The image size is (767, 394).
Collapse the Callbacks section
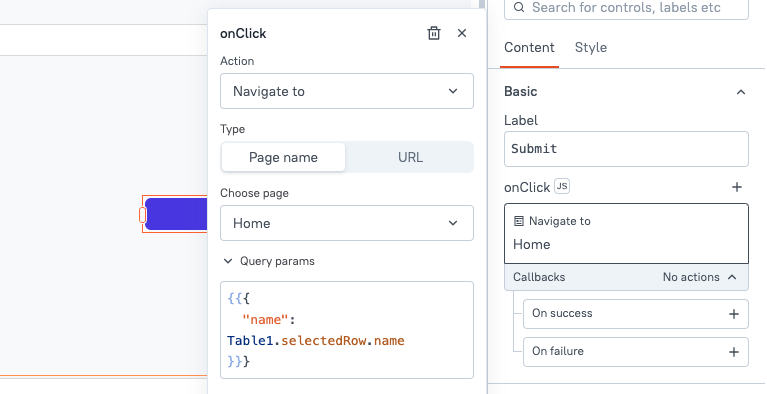pos(732,277)
